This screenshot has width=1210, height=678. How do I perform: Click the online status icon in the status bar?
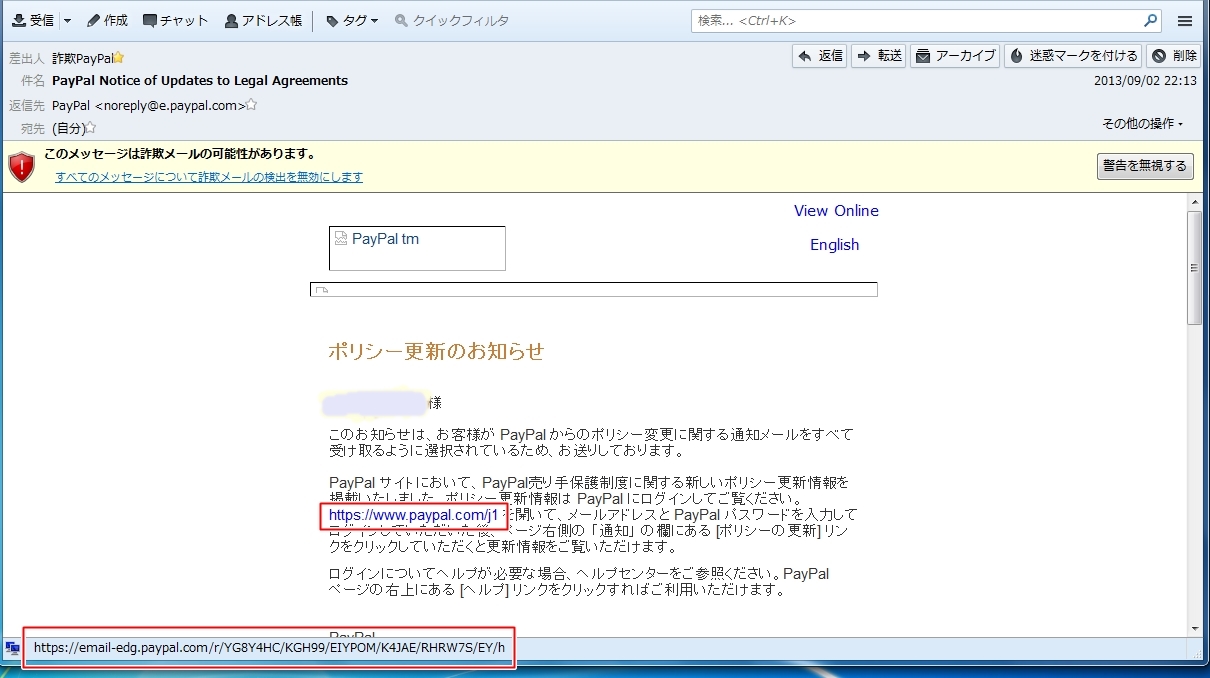tap(13, 648)
